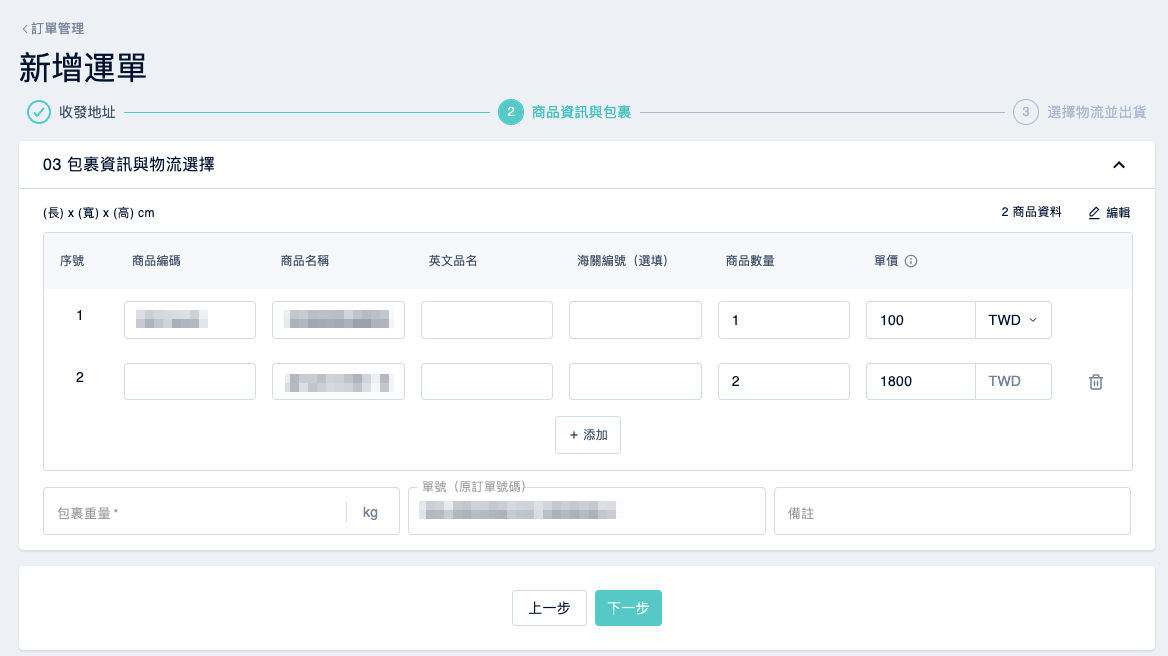Click the 編輯 pencil button
1168x656 pixels.
[1109, 213]
